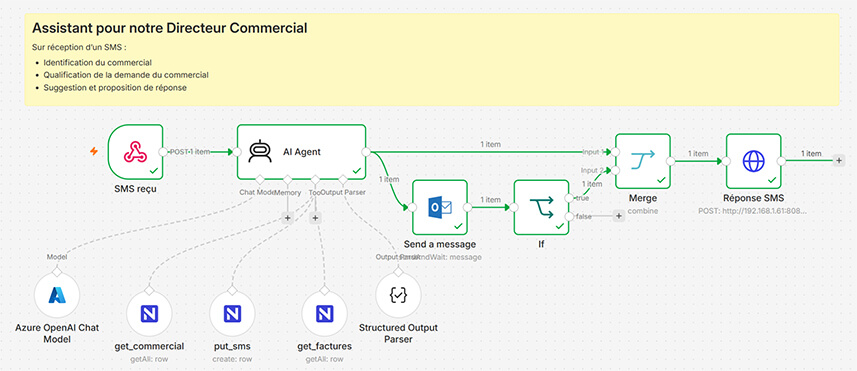Screen dimensions: 857x371
Task: Open the AI Agent node
Action: tap(301, 152)
